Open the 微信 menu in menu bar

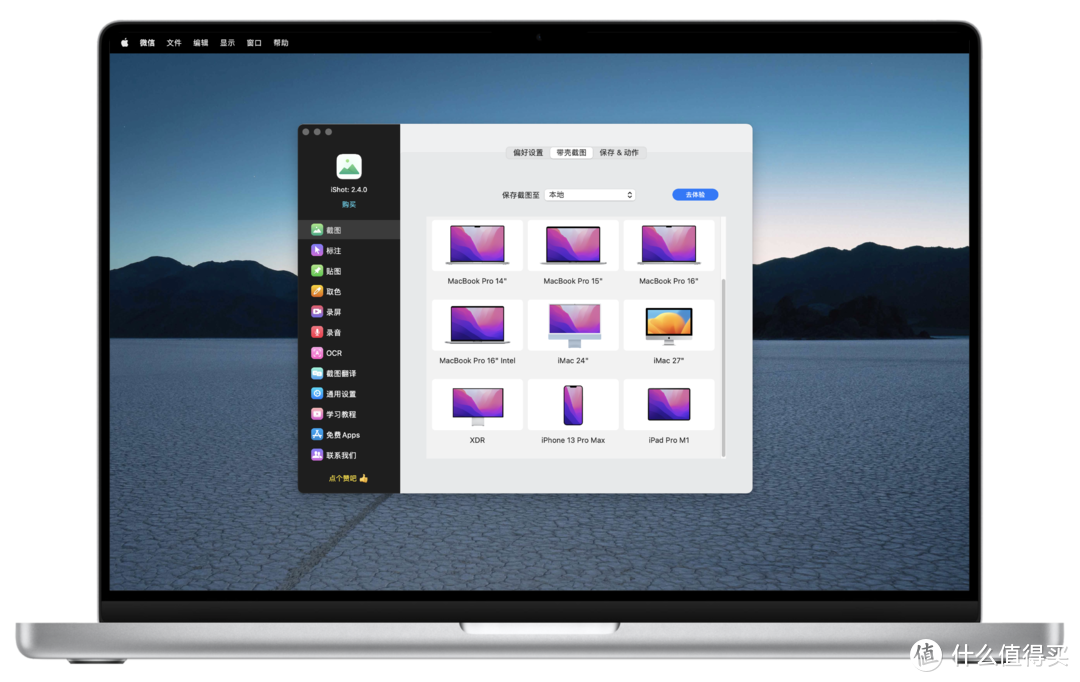click(147, 43)
